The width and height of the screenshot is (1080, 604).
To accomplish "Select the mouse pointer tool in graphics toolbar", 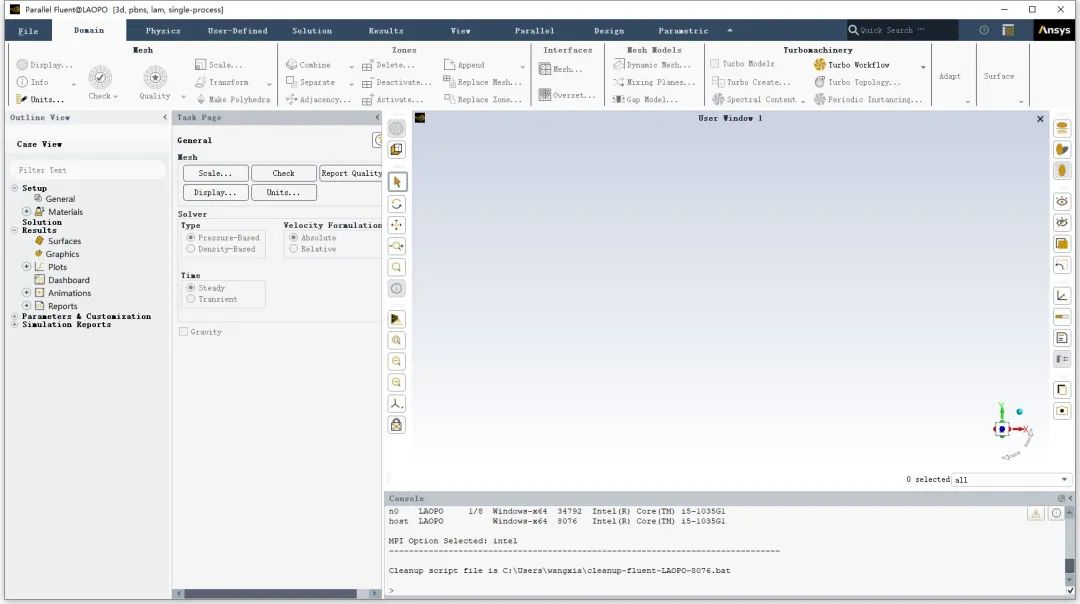I will click(x=397, y=182).
